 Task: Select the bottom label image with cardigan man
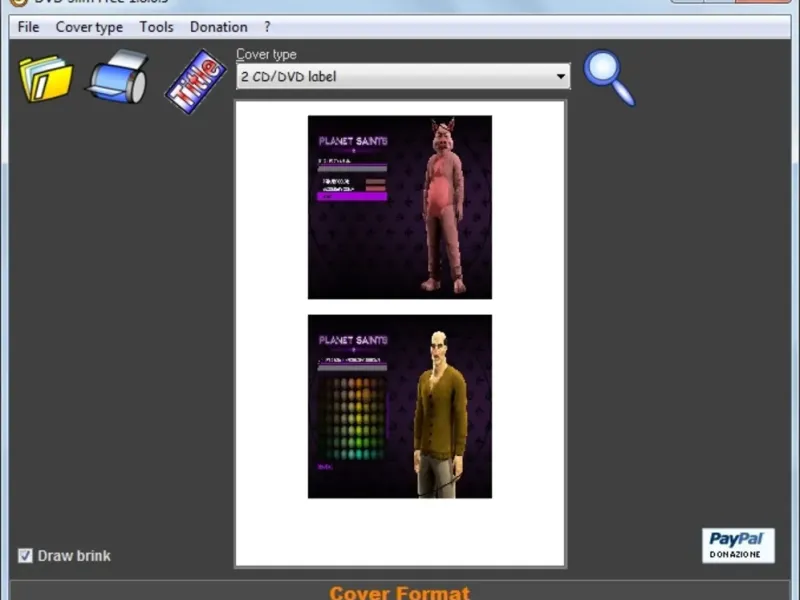coord(400,406)
